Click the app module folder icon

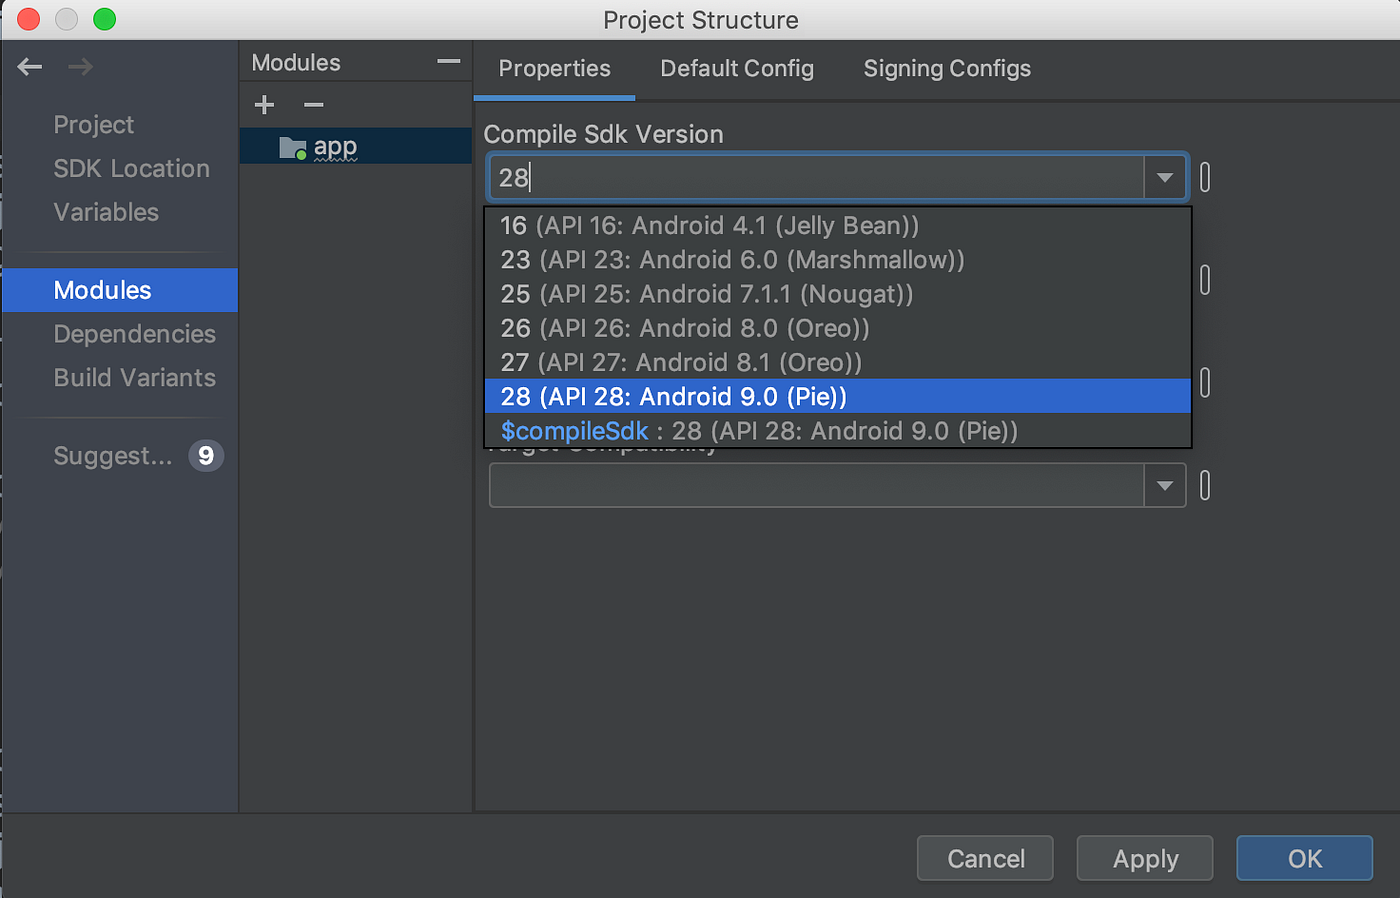[x=294, y=146]
